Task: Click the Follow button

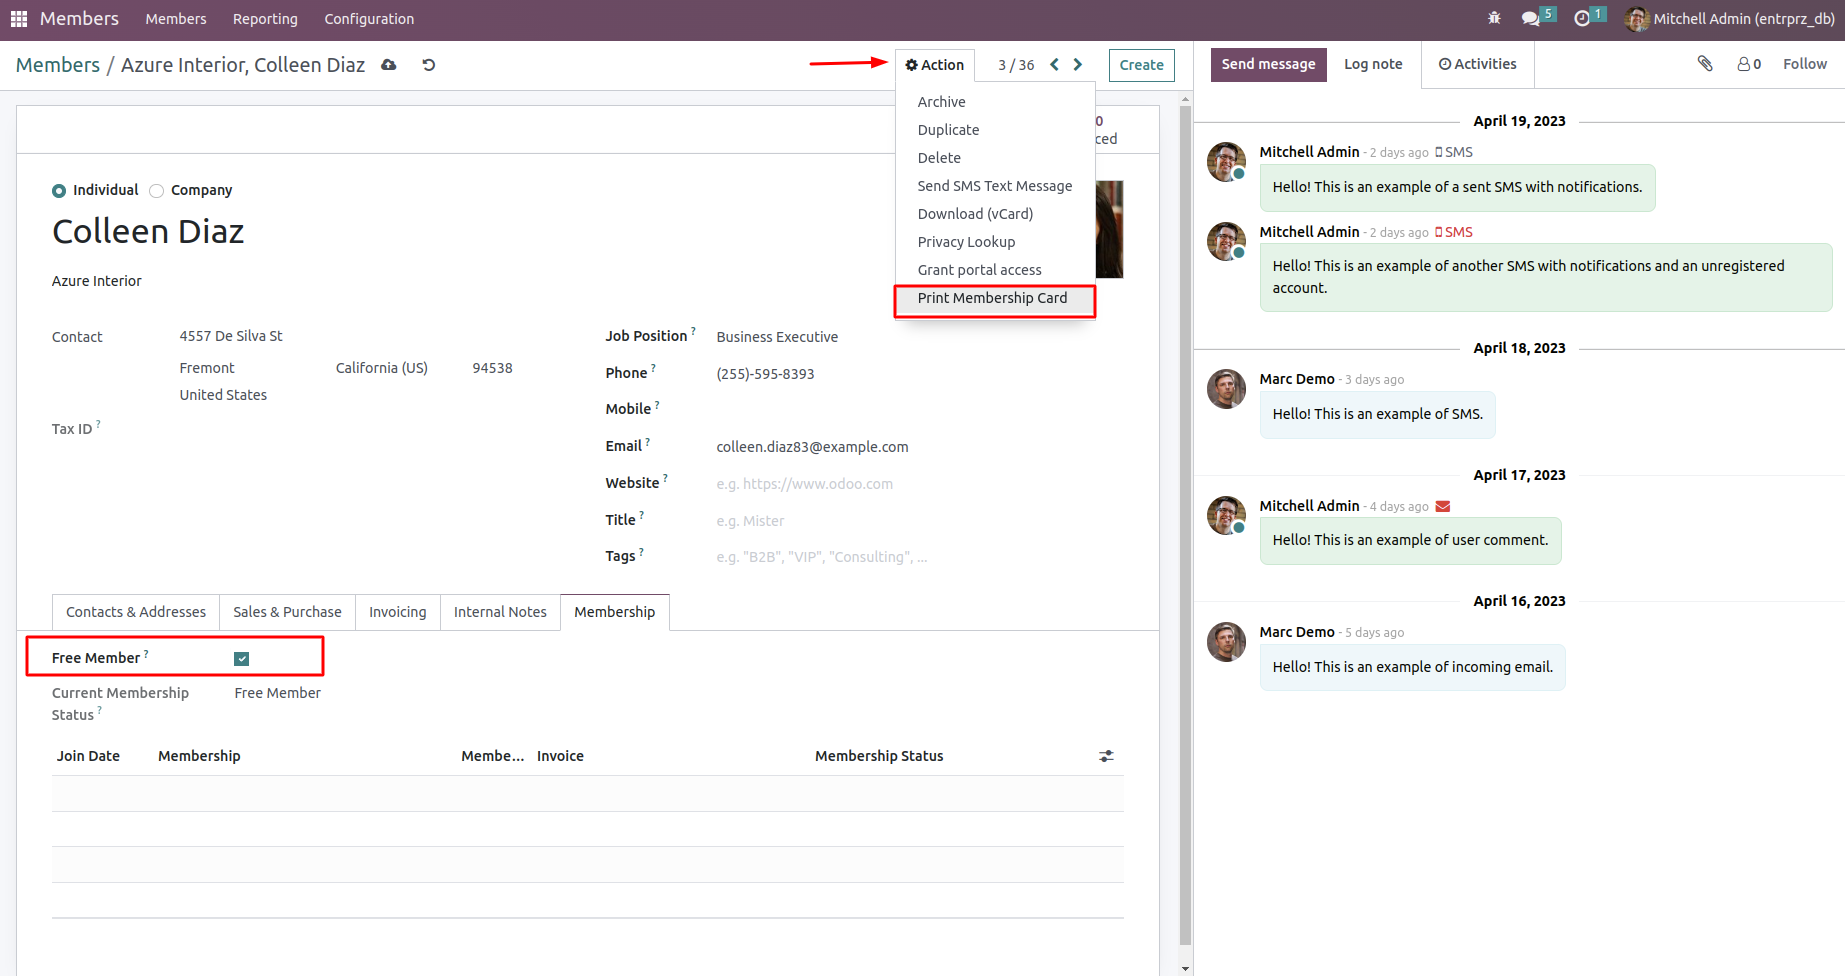Action: pyautogui.click(x=1805, y=64)
